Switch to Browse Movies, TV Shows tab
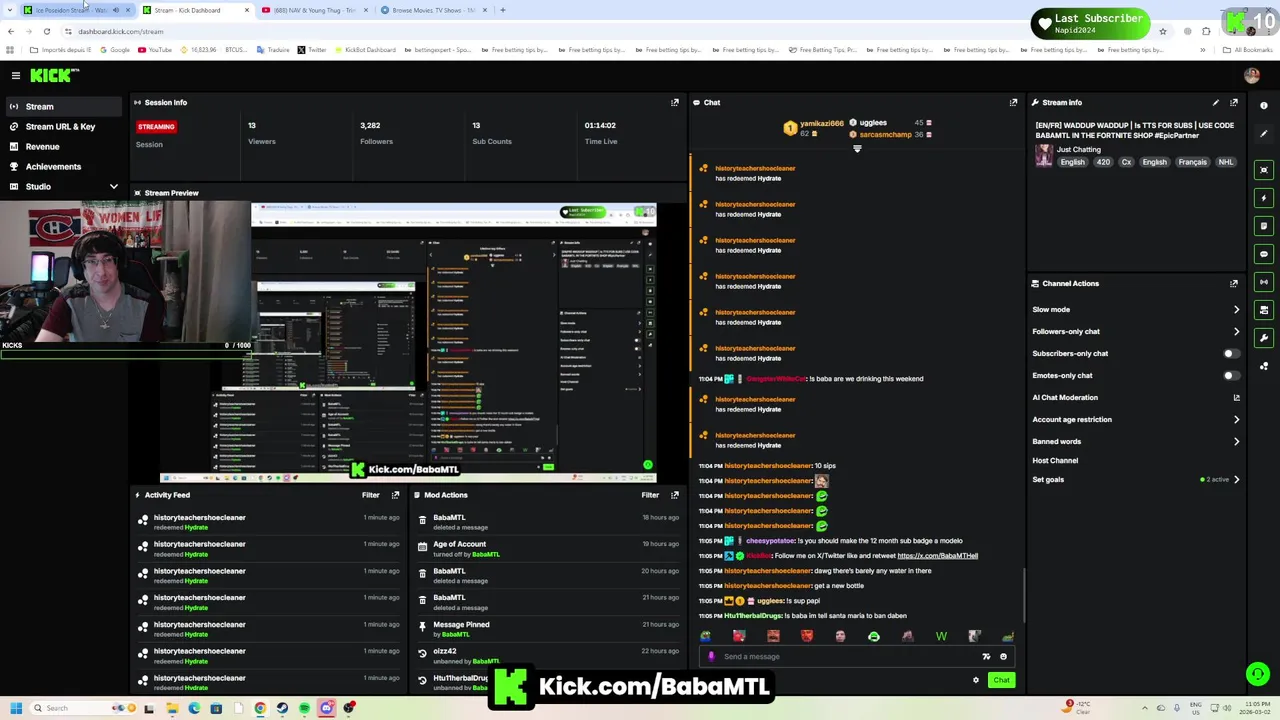The width and height of the screenshot is (1280, 720). [x=433, y=10]
